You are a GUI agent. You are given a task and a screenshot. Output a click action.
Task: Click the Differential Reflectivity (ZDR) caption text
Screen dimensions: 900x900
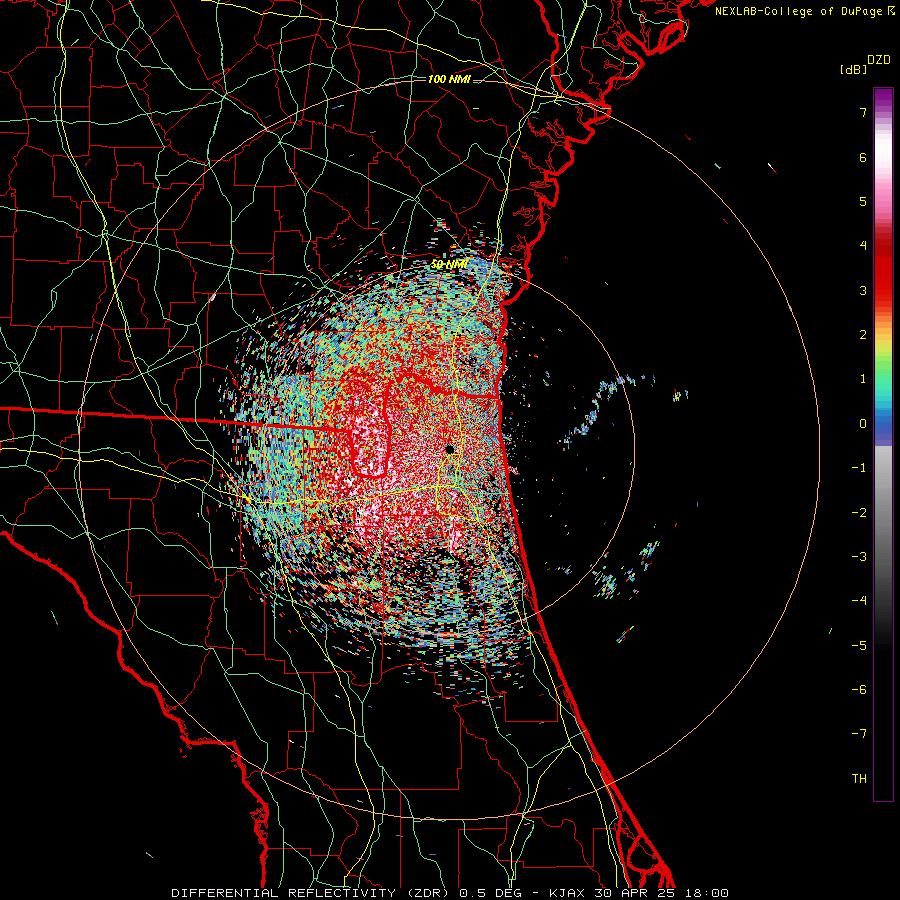pyautogui.click(x=313, y=893)
